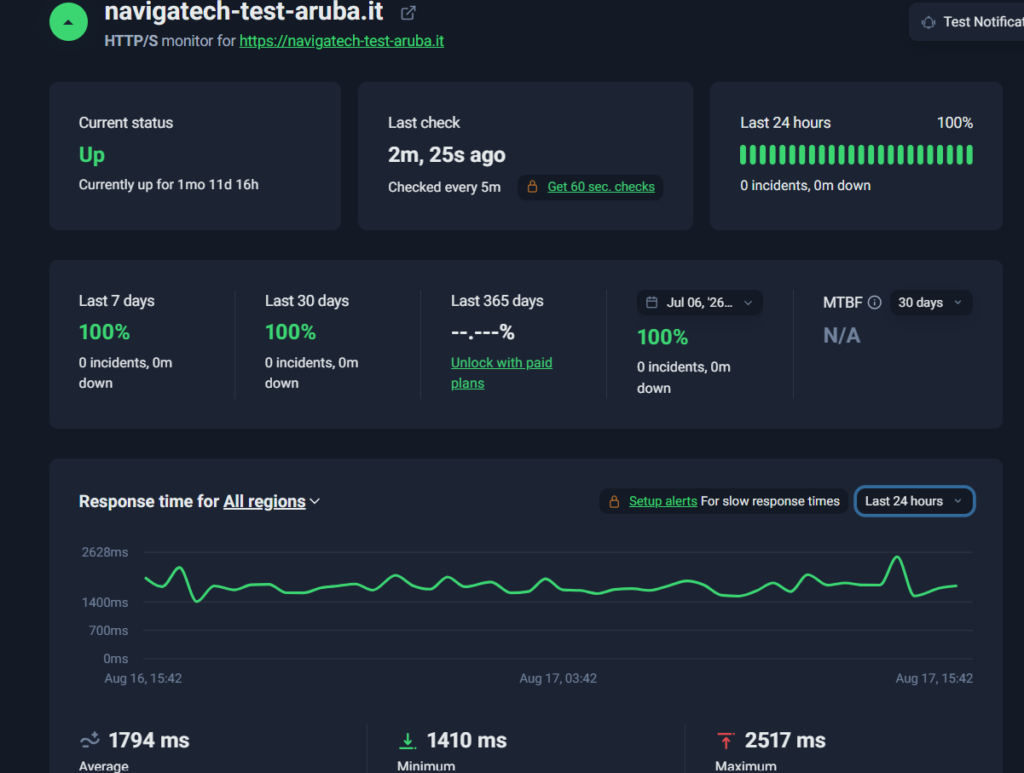This screenshot has width=1024, height=773.
Task: Click the 1410 ms minimum value
Action: [x=466, y=740]
